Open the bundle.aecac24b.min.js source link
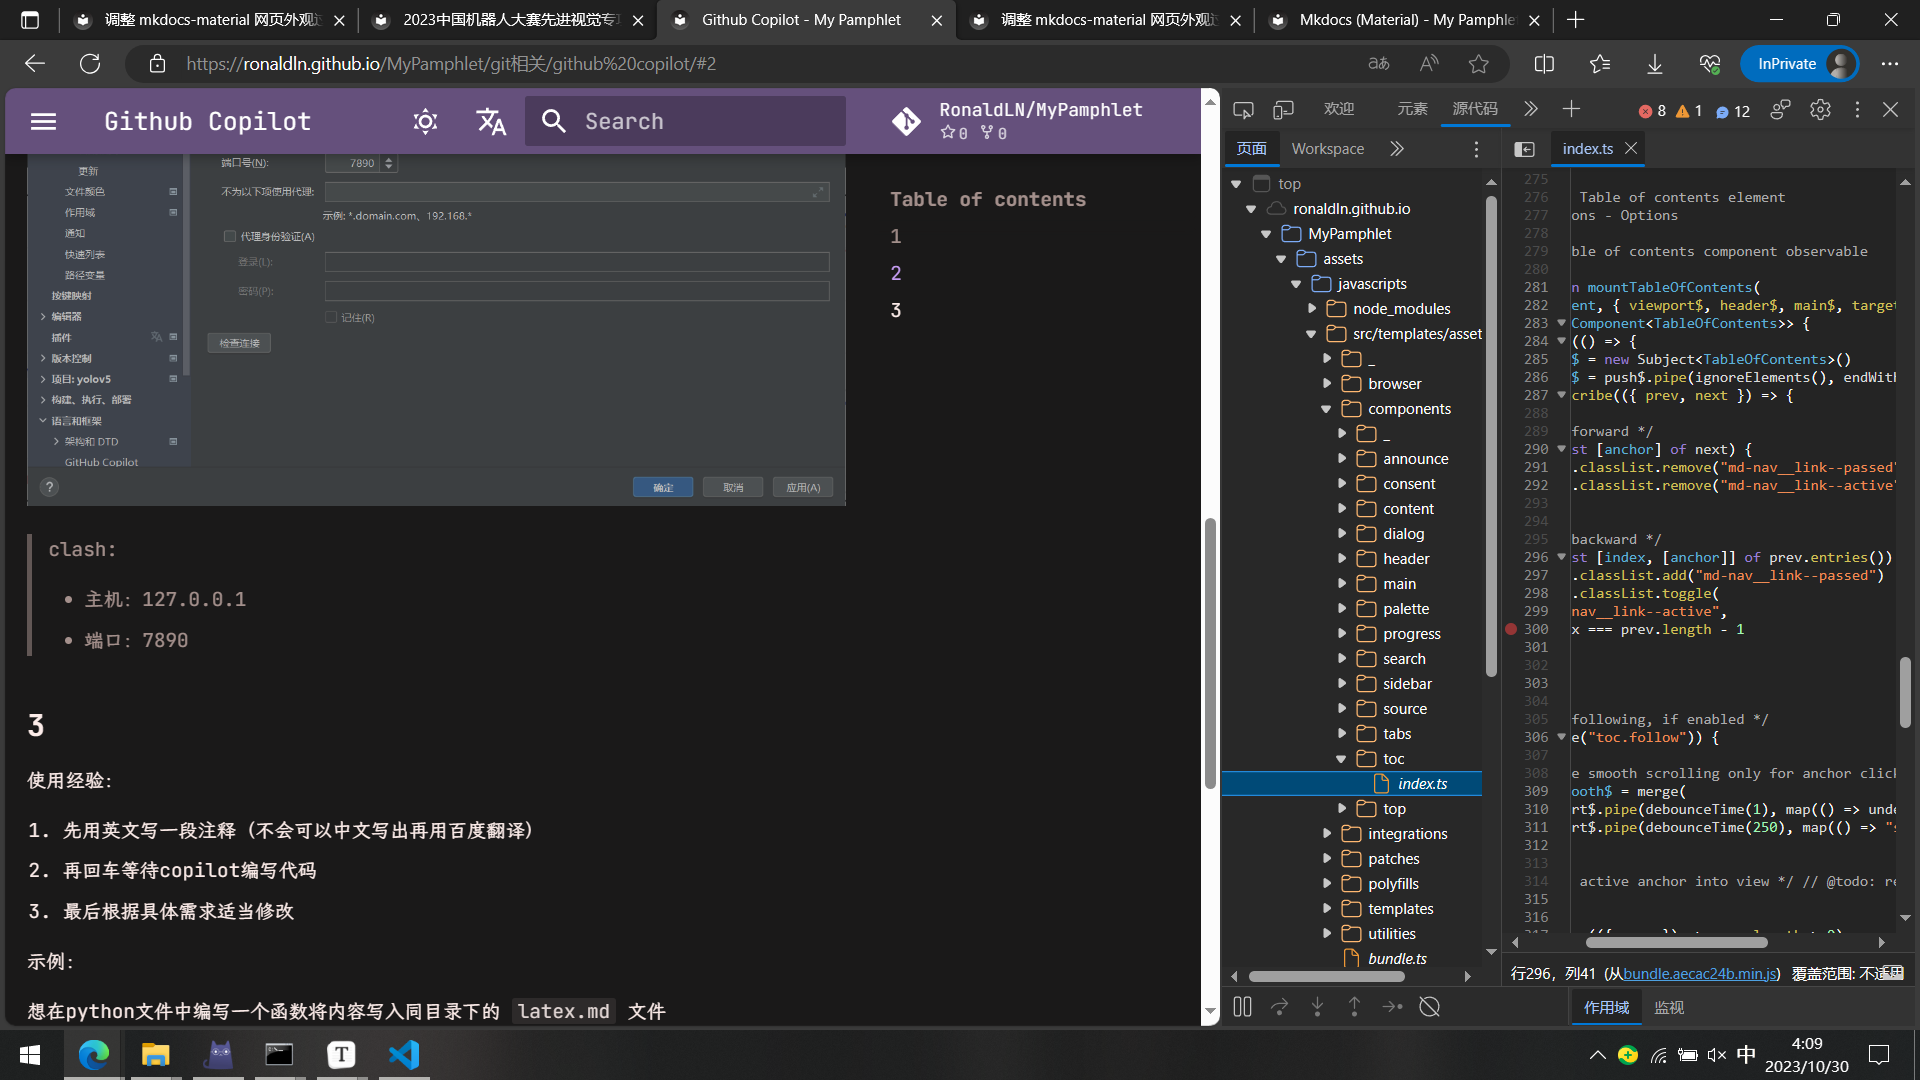Screen dimensions: 1920x1080 1699,973
